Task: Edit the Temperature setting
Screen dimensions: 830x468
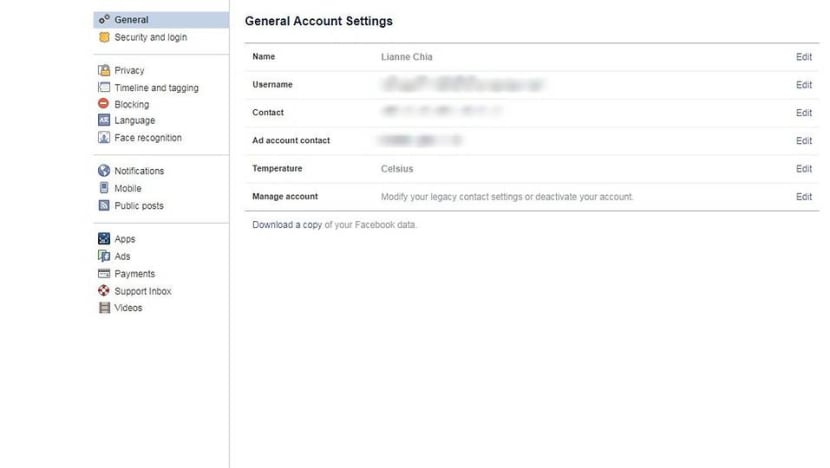Action: click(x=803, y=169)
